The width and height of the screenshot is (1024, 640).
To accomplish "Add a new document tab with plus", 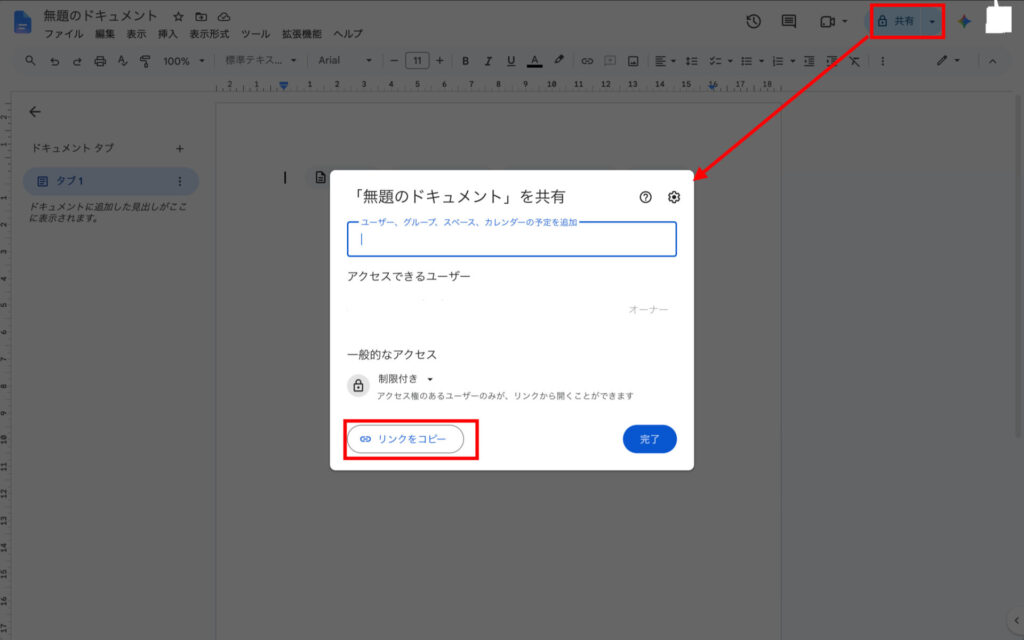I will (180, 148).
